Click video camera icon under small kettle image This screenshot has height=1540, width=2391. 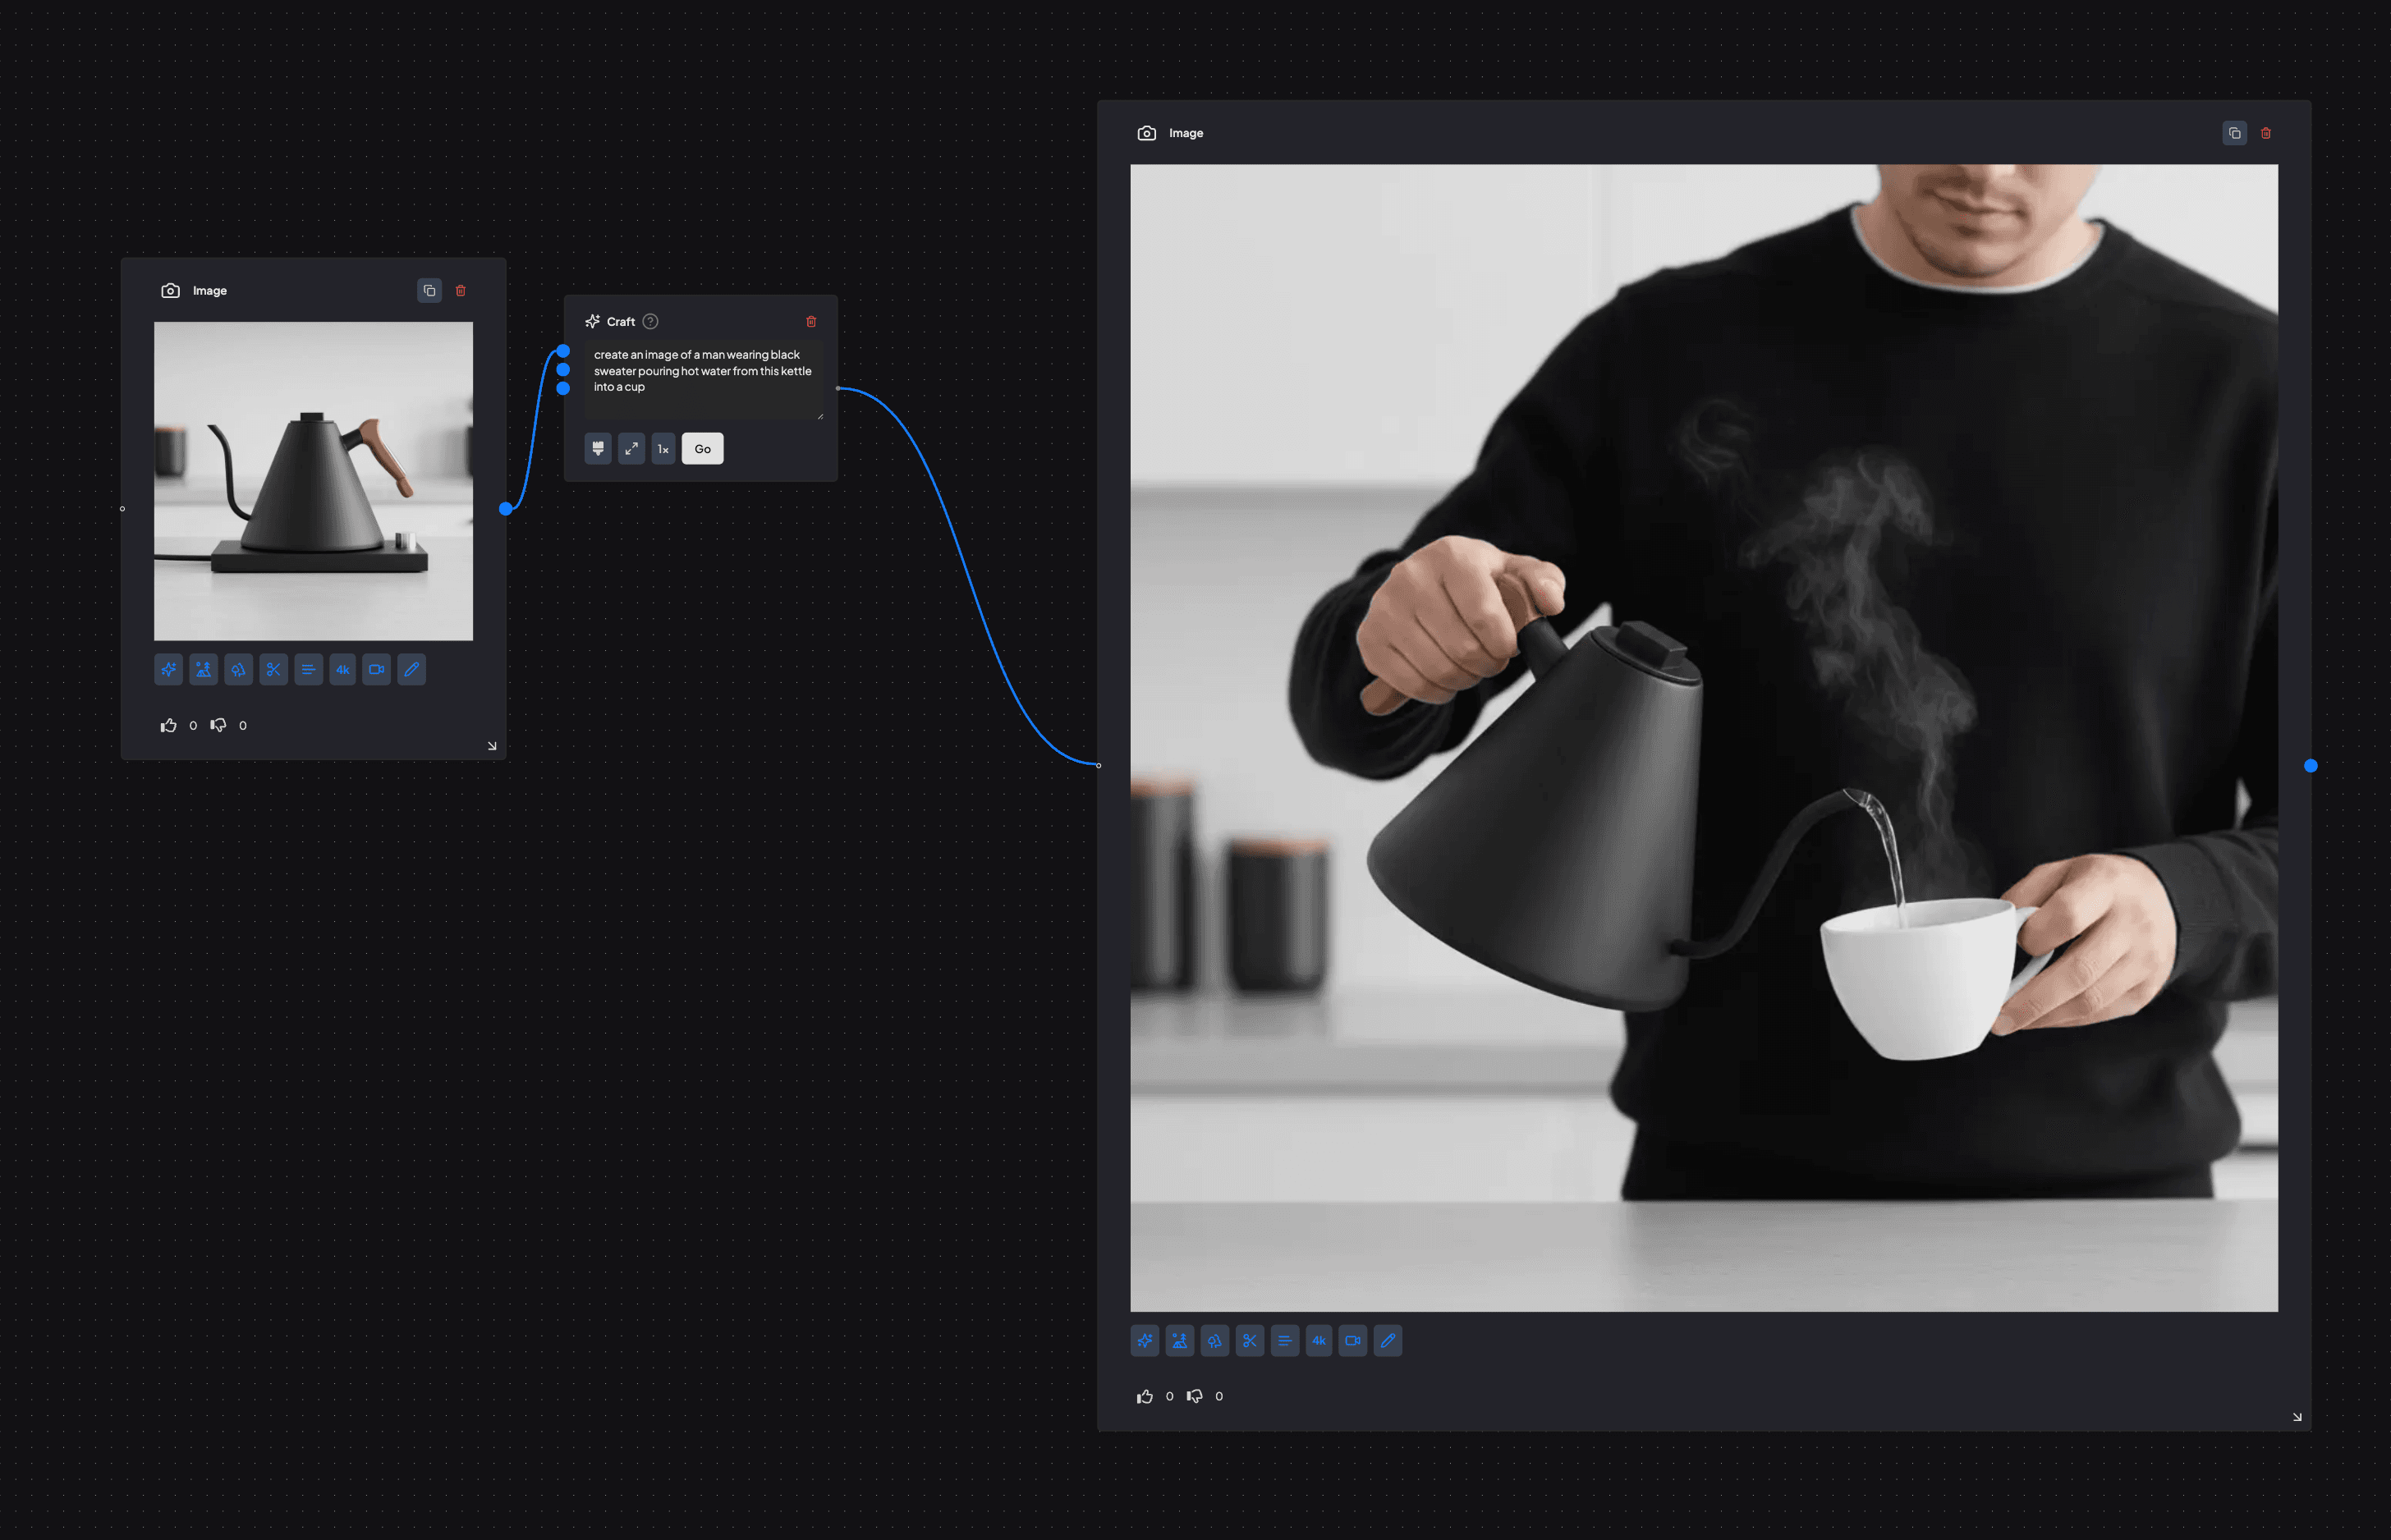coord(377,670)
